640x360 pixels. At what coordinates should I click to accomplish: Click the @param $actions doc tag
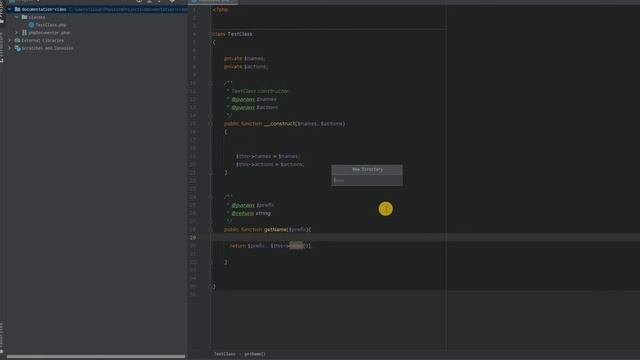(255, 107)
